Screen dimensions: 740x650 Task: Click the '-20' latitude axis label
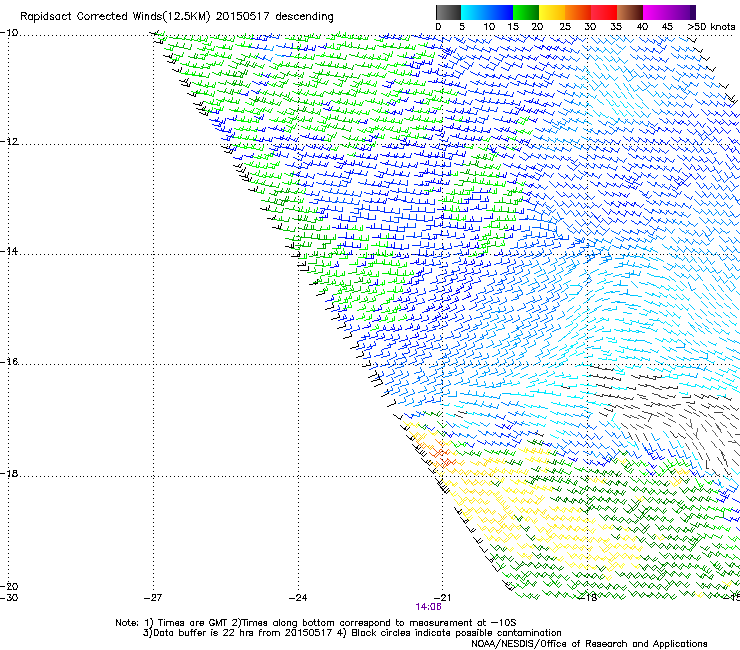coord(9,586)
